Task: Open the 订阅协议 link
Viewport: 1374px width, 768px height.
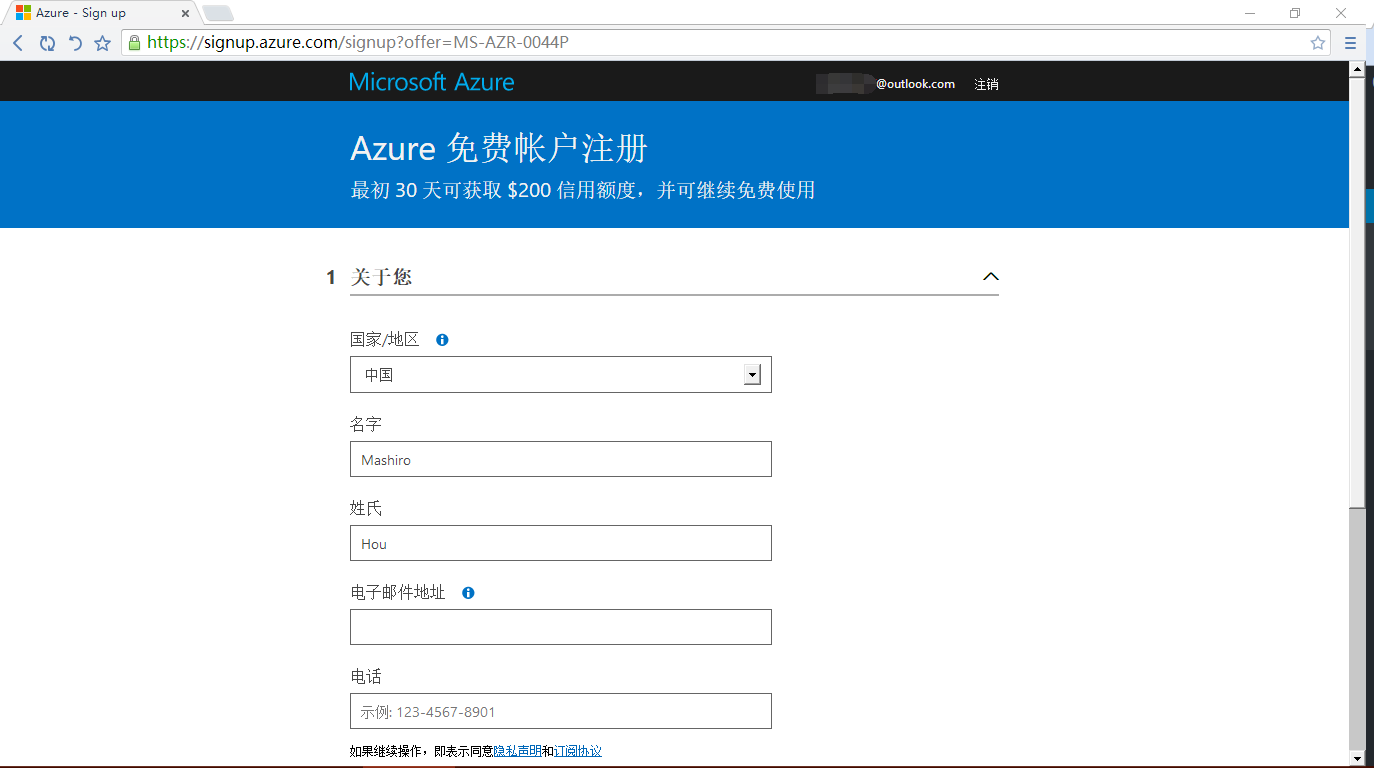Action: point(578,751)
